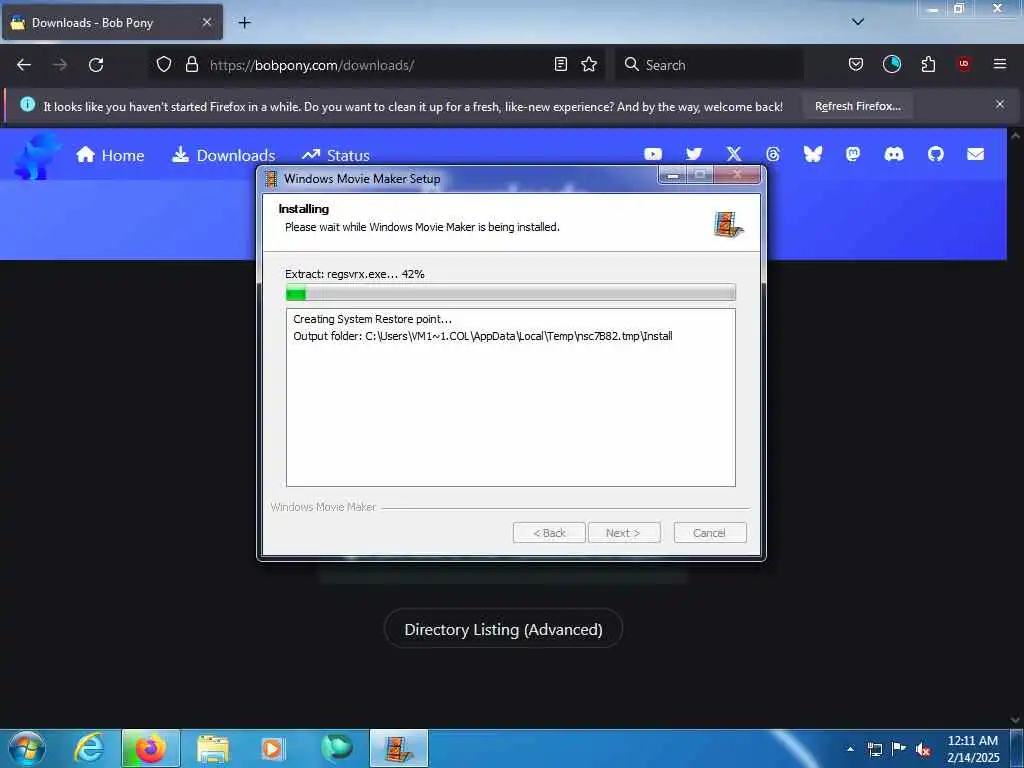Viewport: 1024px width, 768px height.
Task: Click the Output folder log line
Action: (483, 336)
